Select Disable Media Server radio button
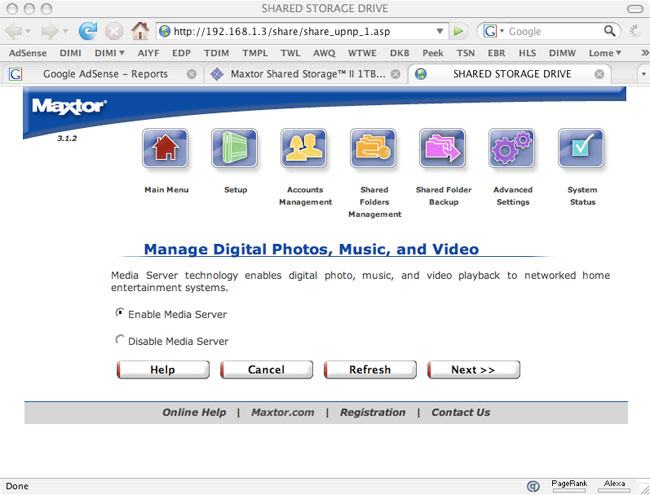Screen dimensions: 650x495 (119, 340)
